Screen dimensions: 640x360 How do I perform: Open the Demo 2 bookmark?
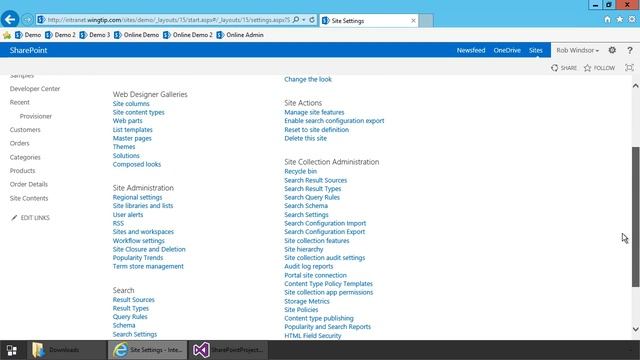[60, 35]
